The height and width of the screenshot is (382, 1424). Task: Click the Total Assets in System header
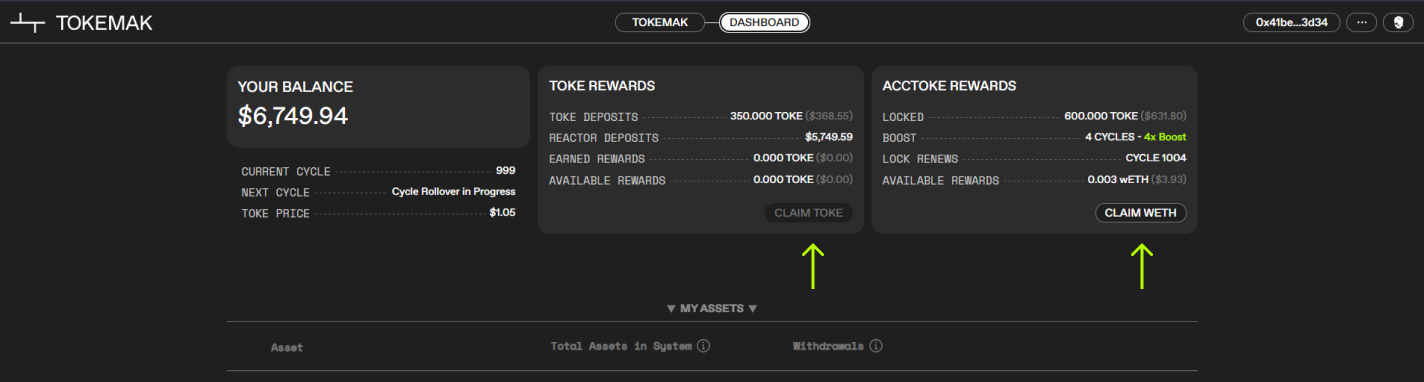621,346
